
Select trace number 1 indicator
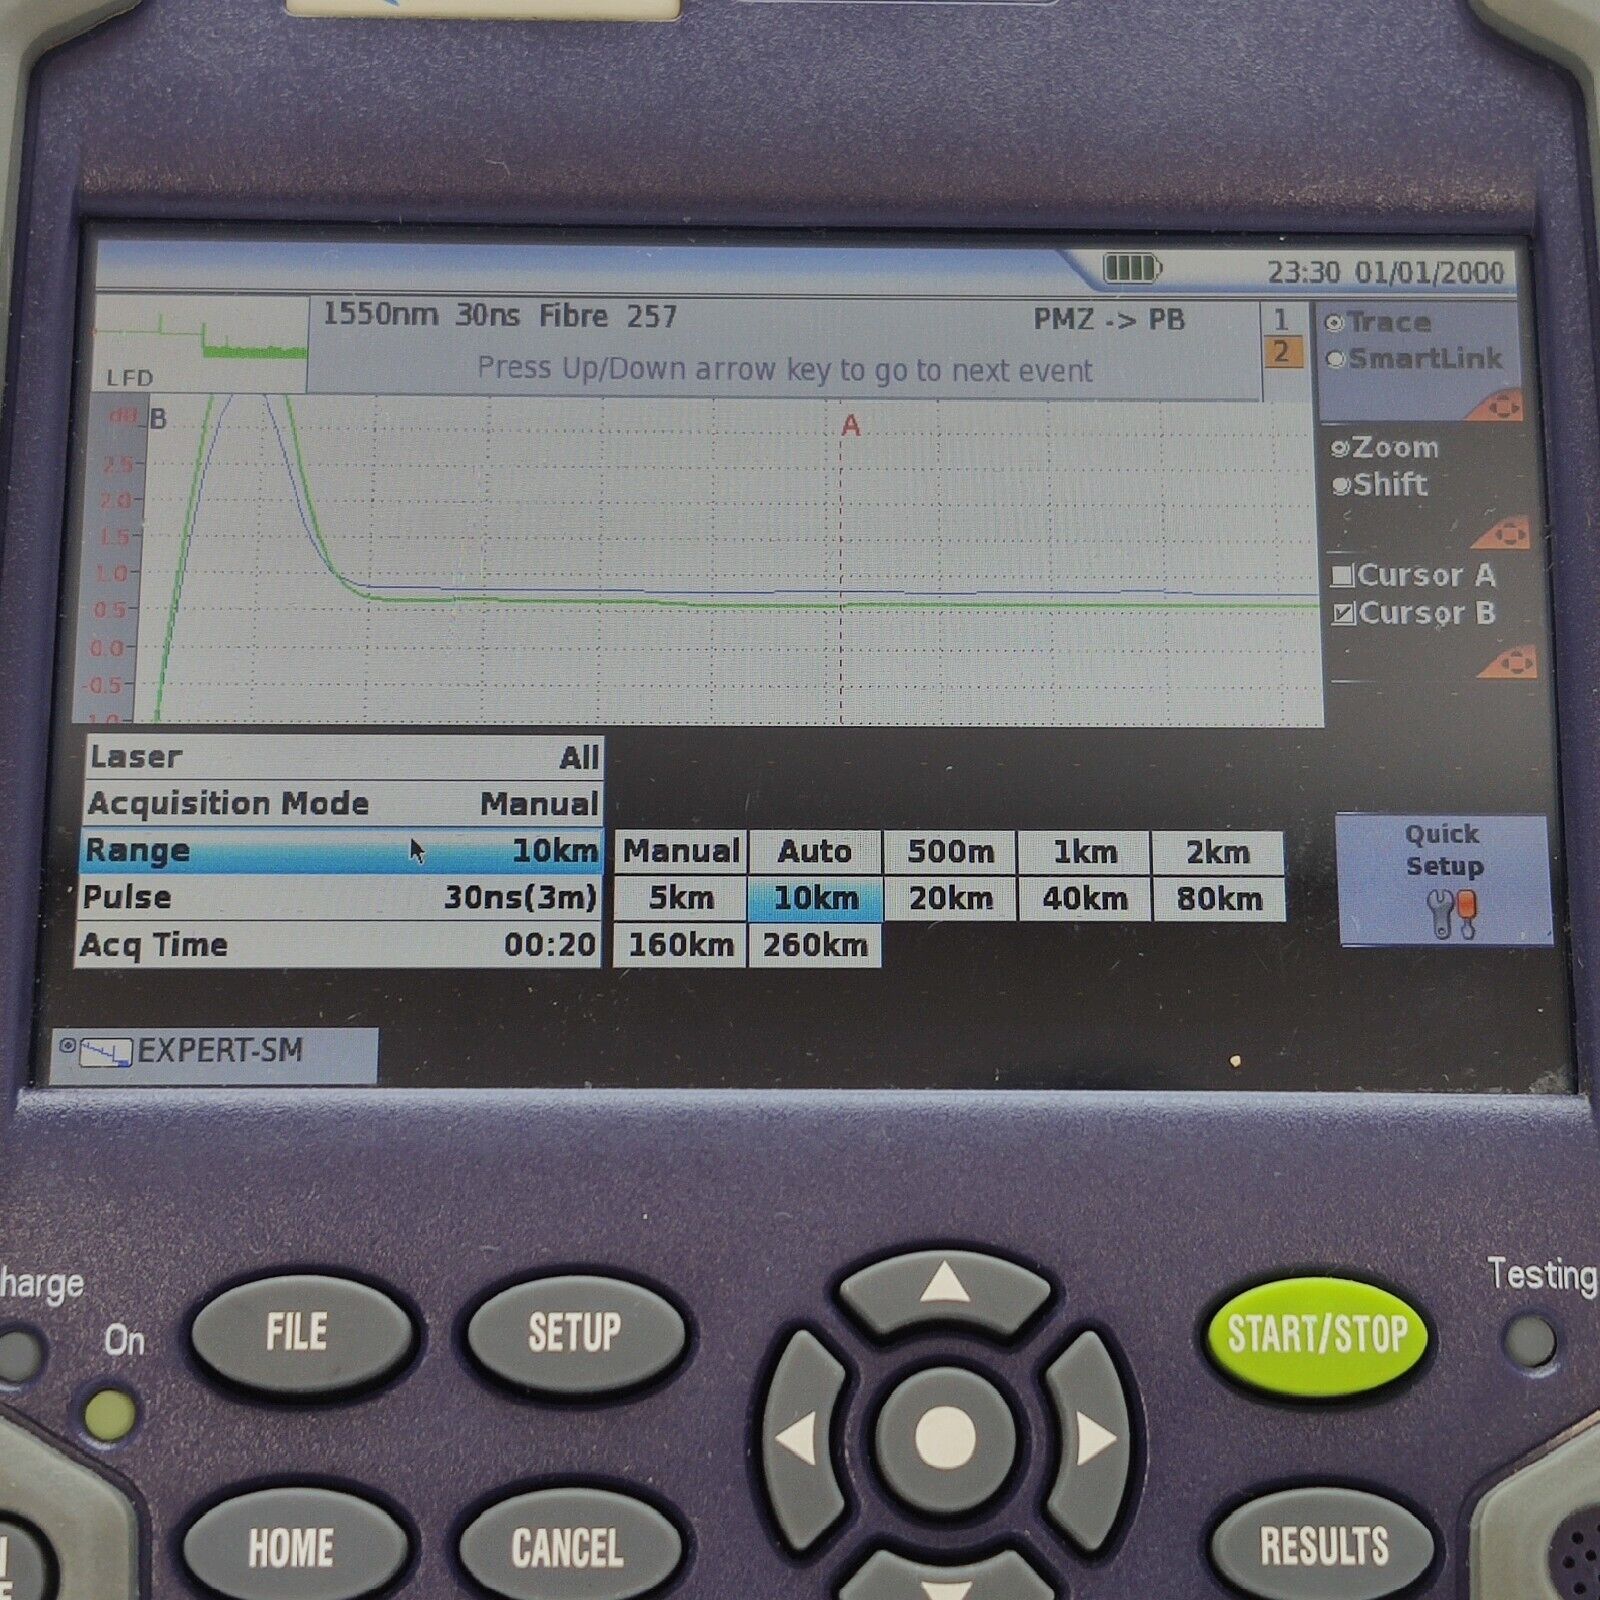(x=1281, y=320)
